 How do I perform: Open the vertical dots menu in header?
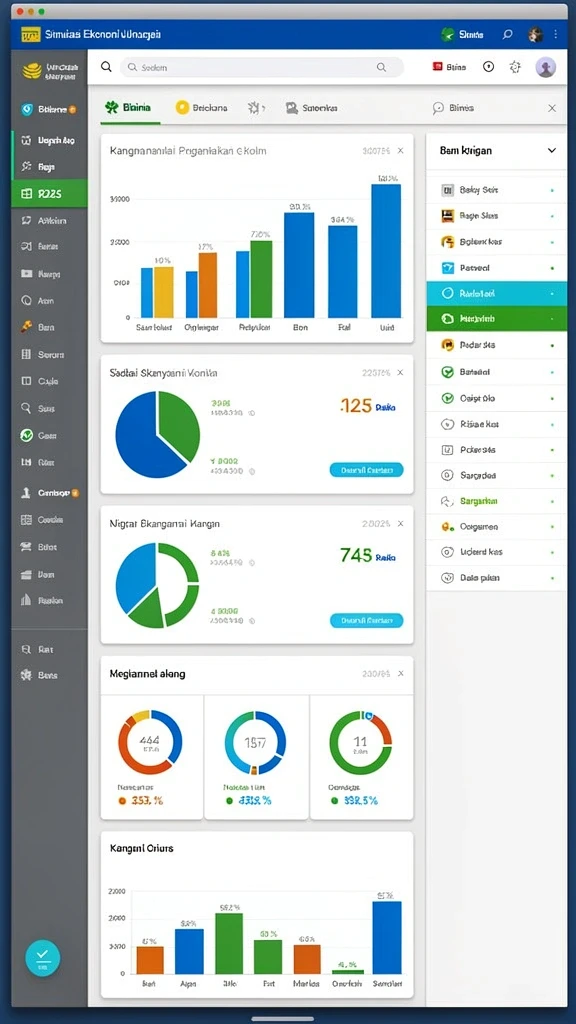click(556, 35)
